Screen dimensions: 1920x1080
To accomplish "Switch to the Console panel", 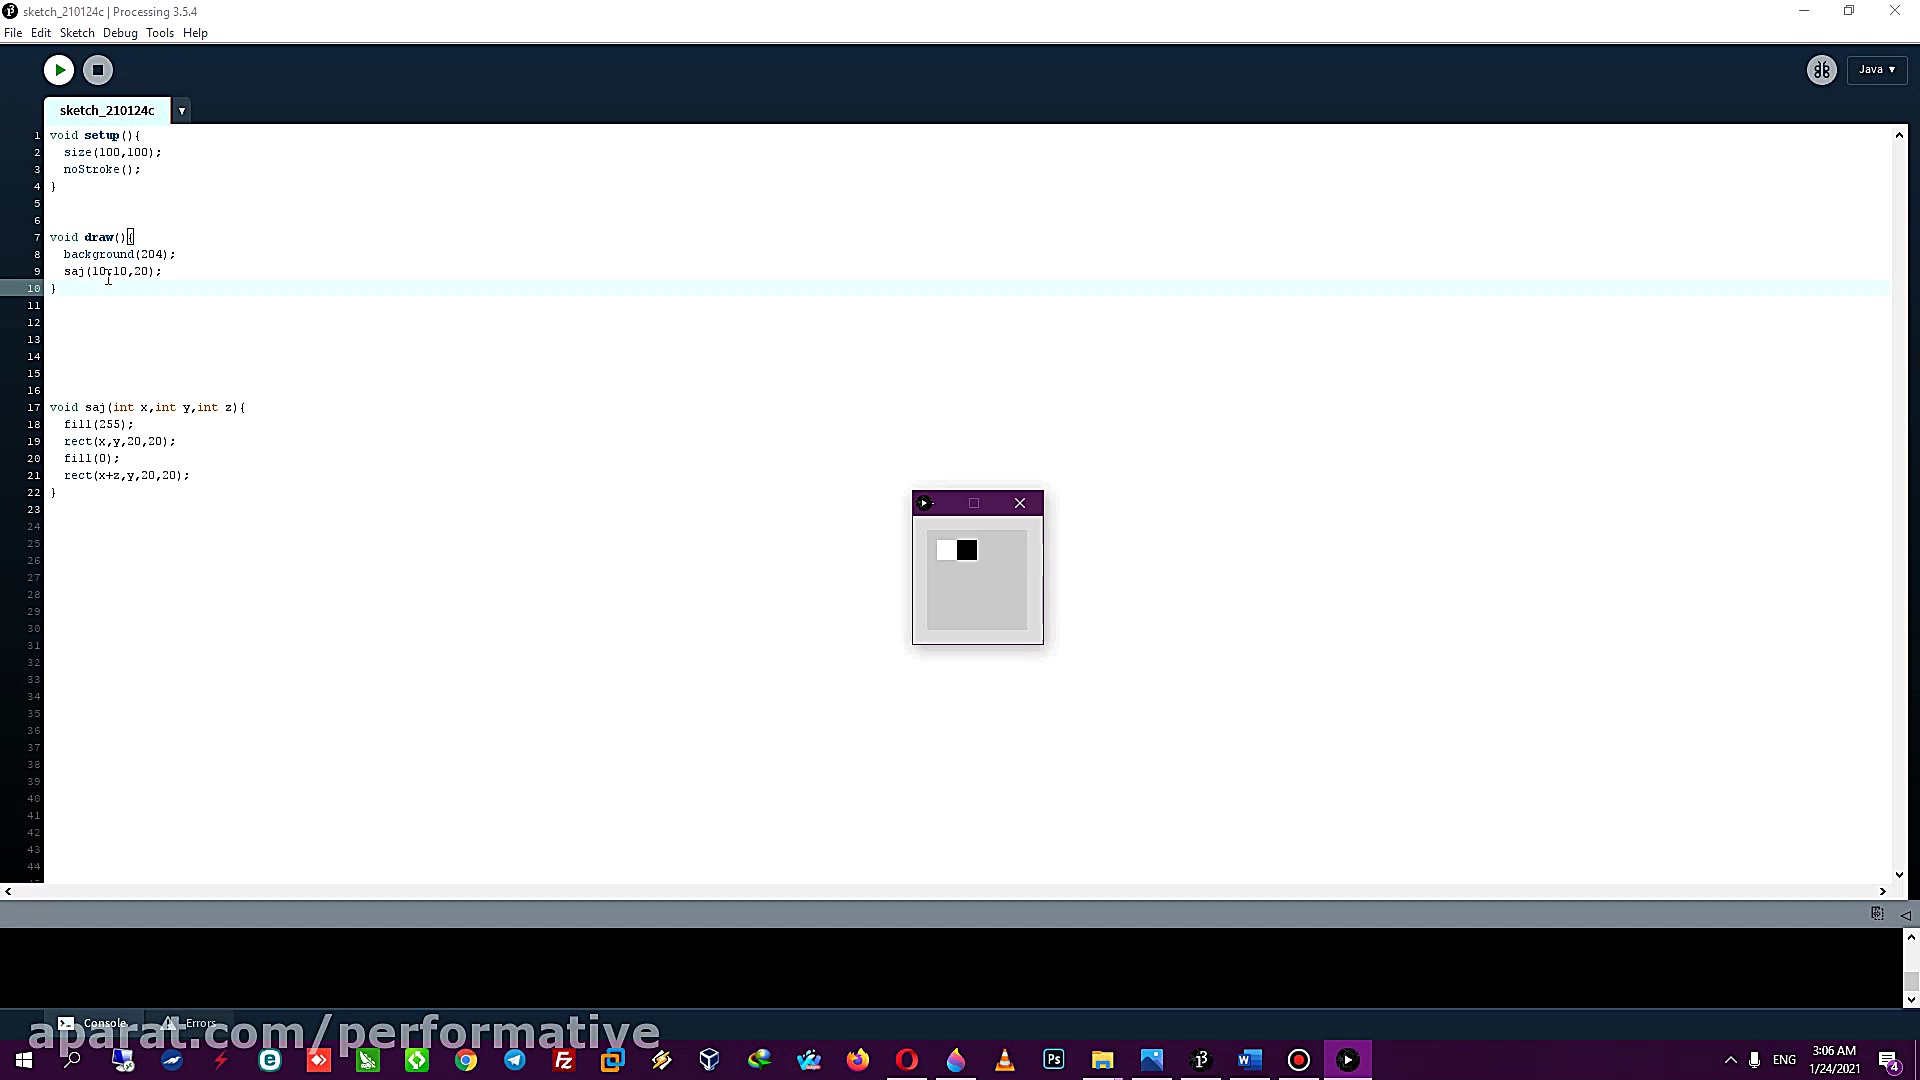I will [x=93, y=1023].
